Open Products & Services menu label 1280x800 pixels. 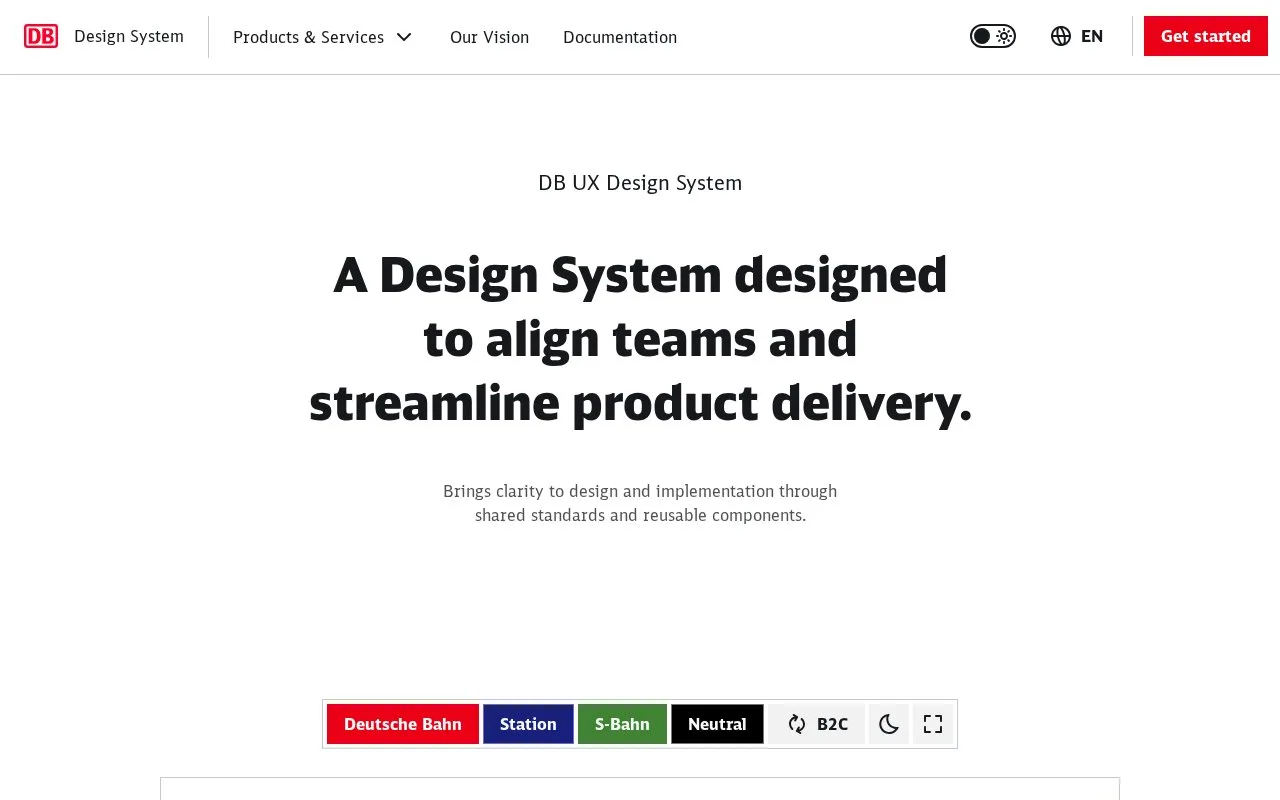308,37
